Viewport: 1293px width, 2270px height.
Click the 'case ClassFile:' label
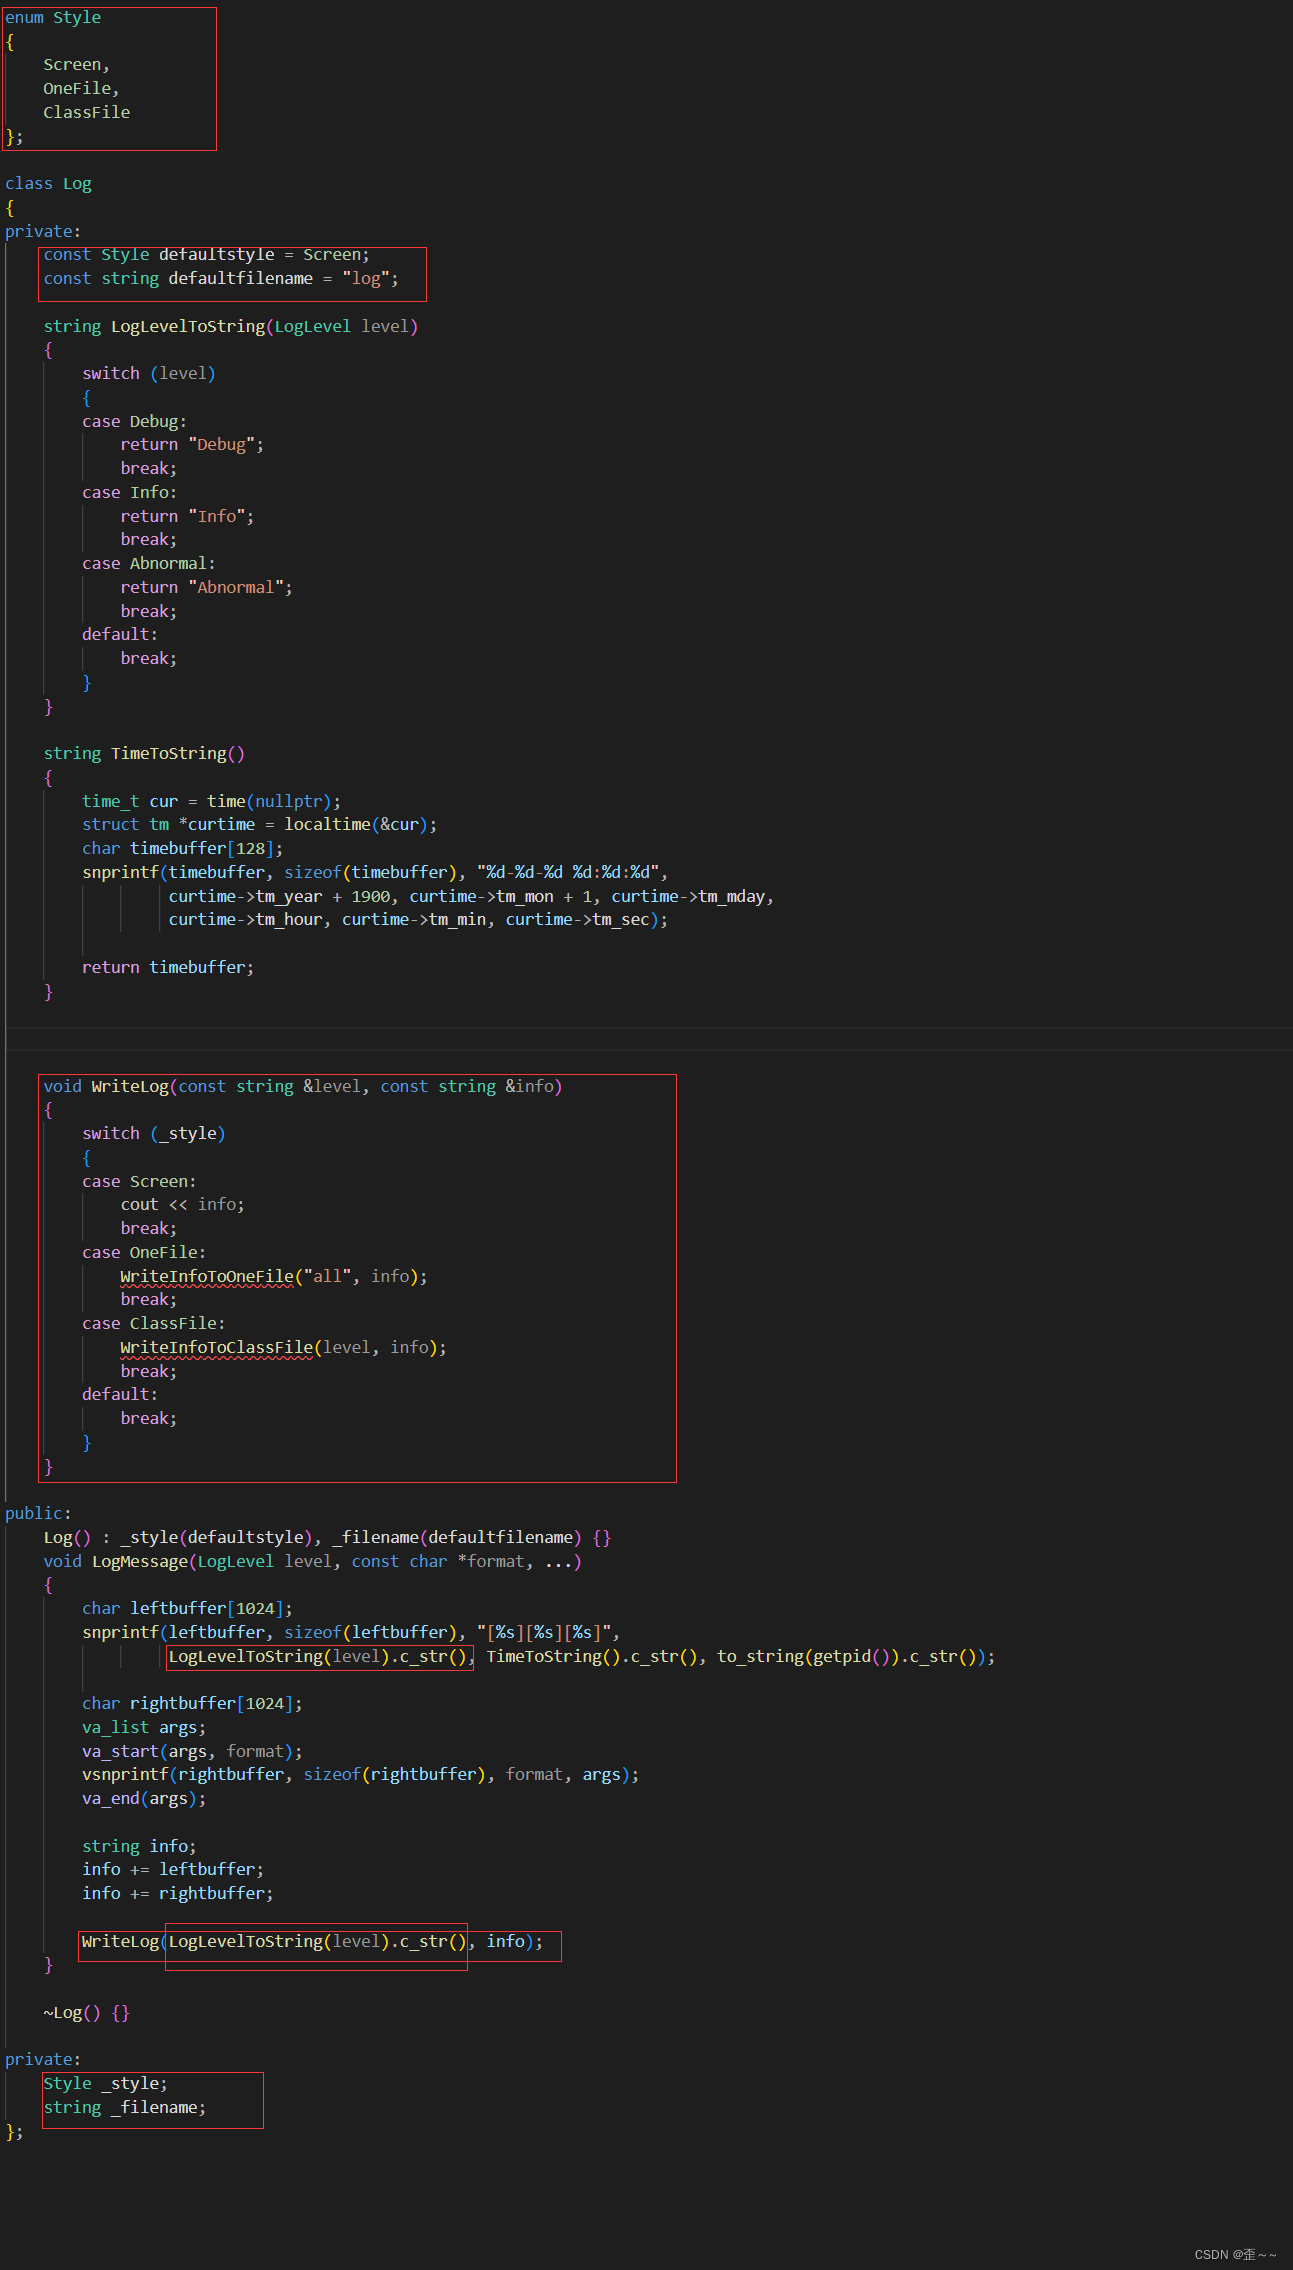(x=153, y=1324)
